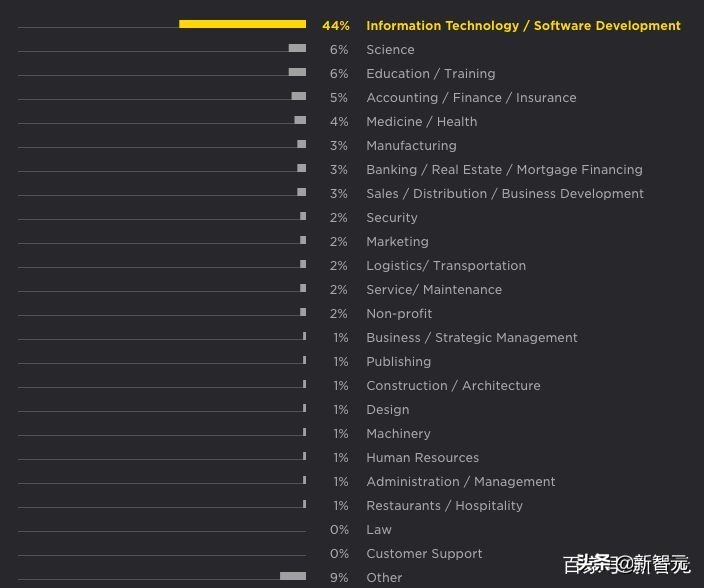Select the Construction / Architecture label

pos(453,386)
